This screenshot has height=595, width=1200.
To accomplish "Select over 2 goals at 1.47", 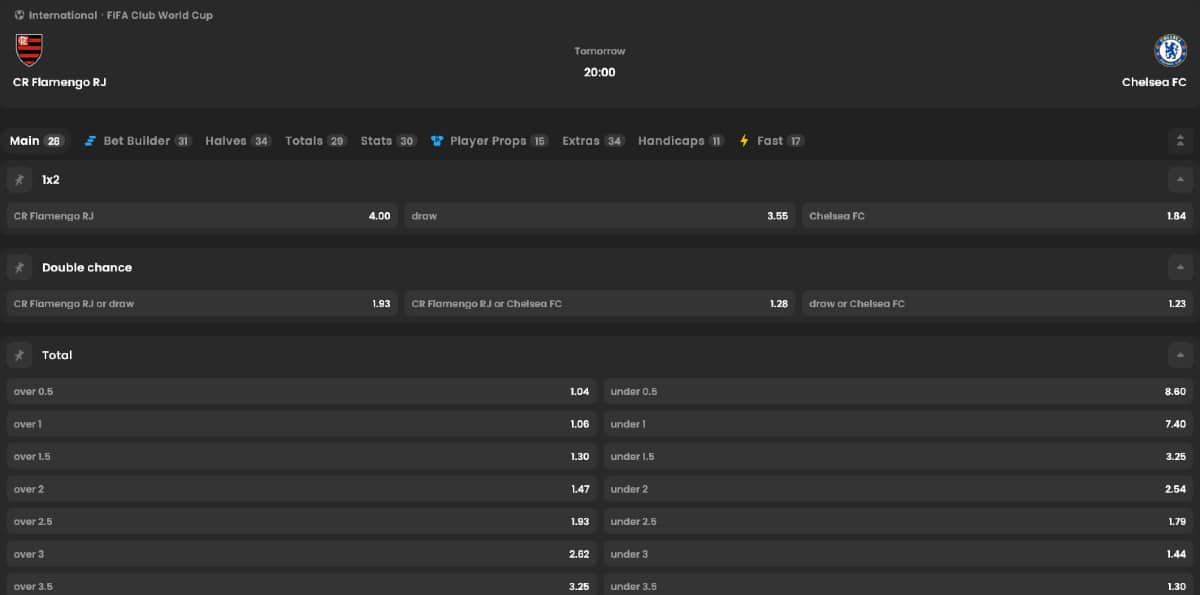I will (302, 489).
